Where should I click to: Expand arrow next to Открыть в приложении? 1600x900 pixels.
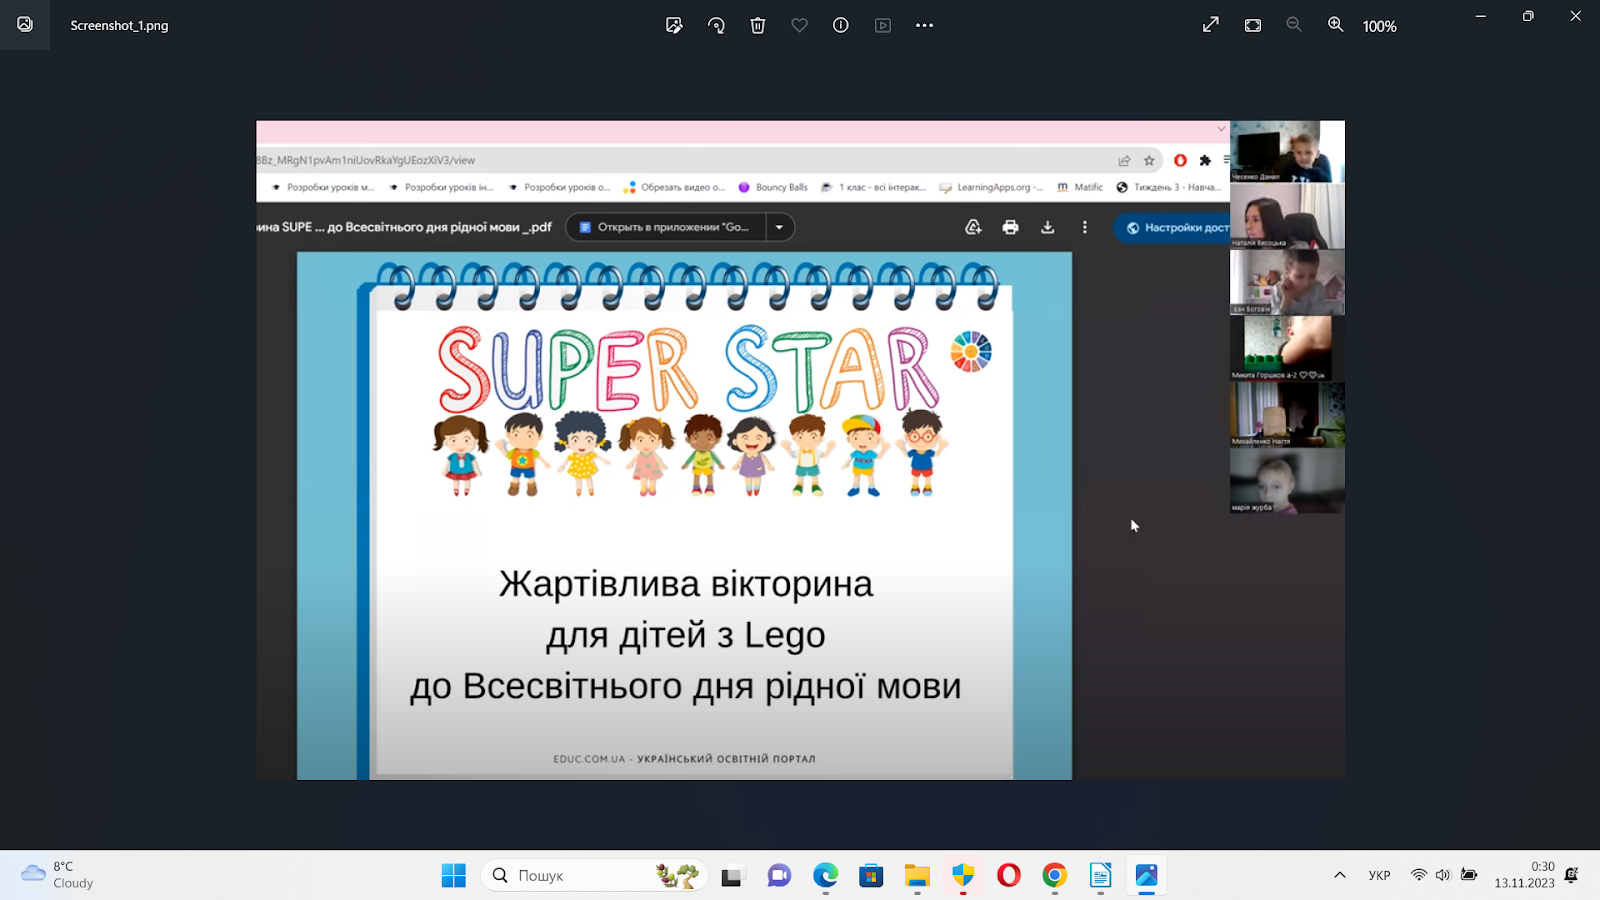pos(780,227)
